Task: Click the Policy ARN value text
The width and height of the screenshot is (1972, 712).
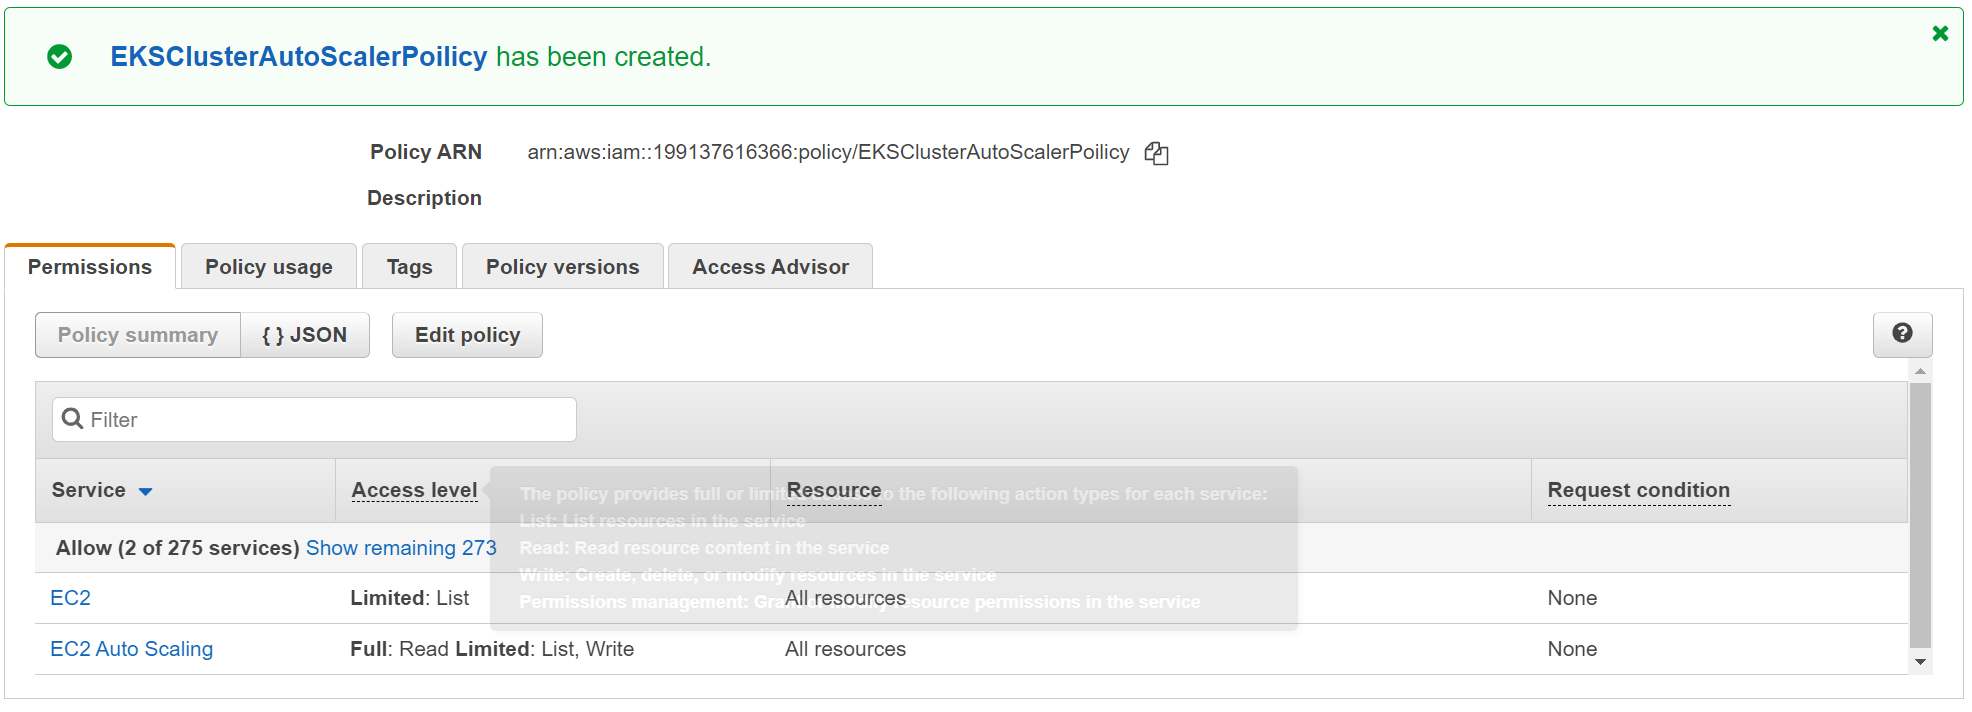Action: pos(828,152)
